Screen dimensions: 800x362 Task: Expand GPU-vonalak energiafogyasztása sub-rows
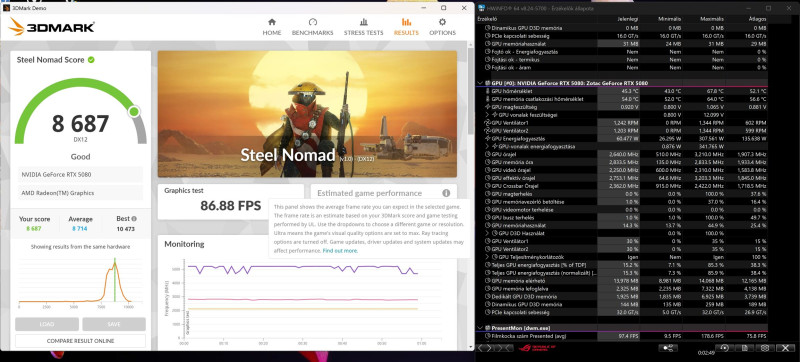(x=487, y=146)
